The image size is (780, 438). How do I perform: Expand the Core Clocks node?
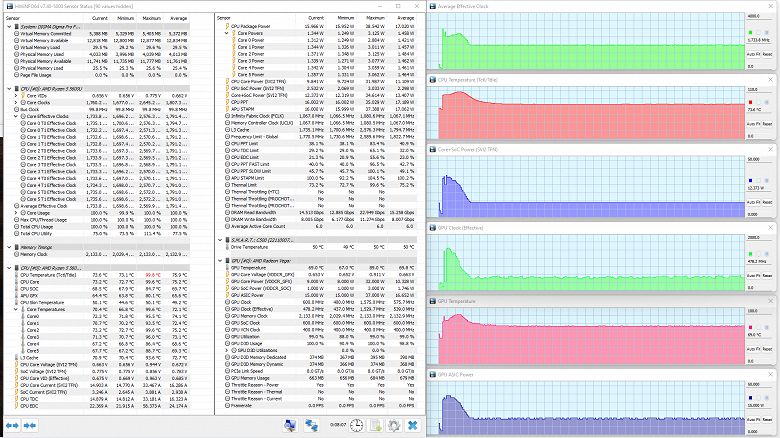[x=16, y=103]
